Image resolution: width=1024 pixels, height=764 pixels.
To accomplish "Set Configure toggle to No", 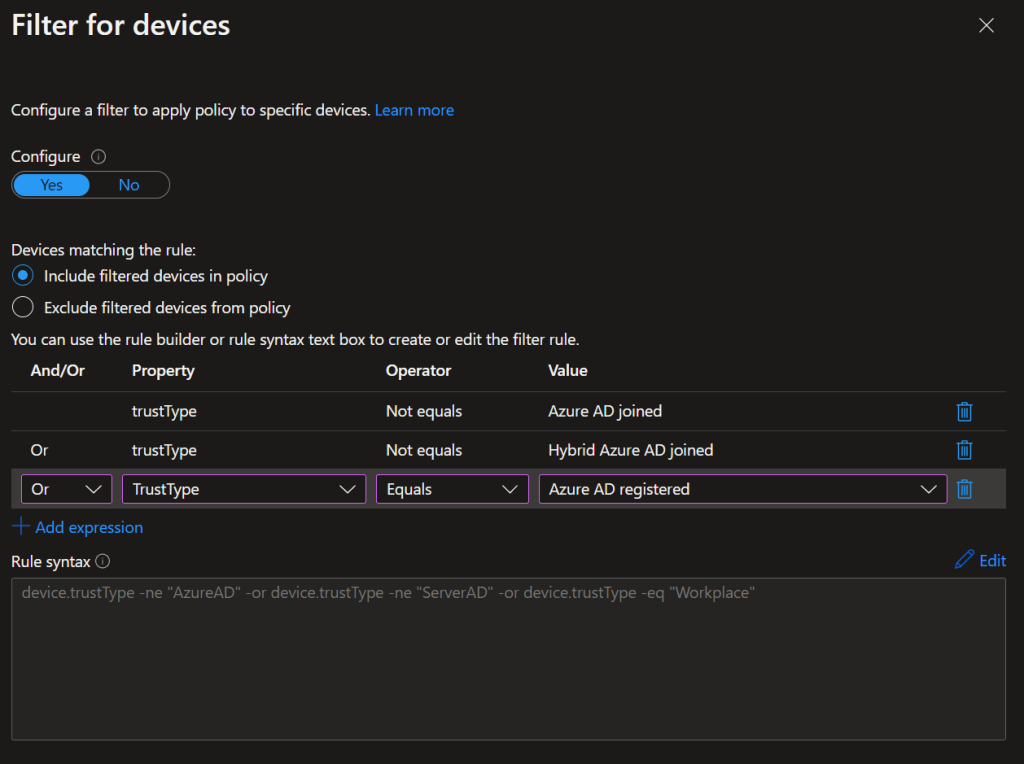I will coord(129,185).
